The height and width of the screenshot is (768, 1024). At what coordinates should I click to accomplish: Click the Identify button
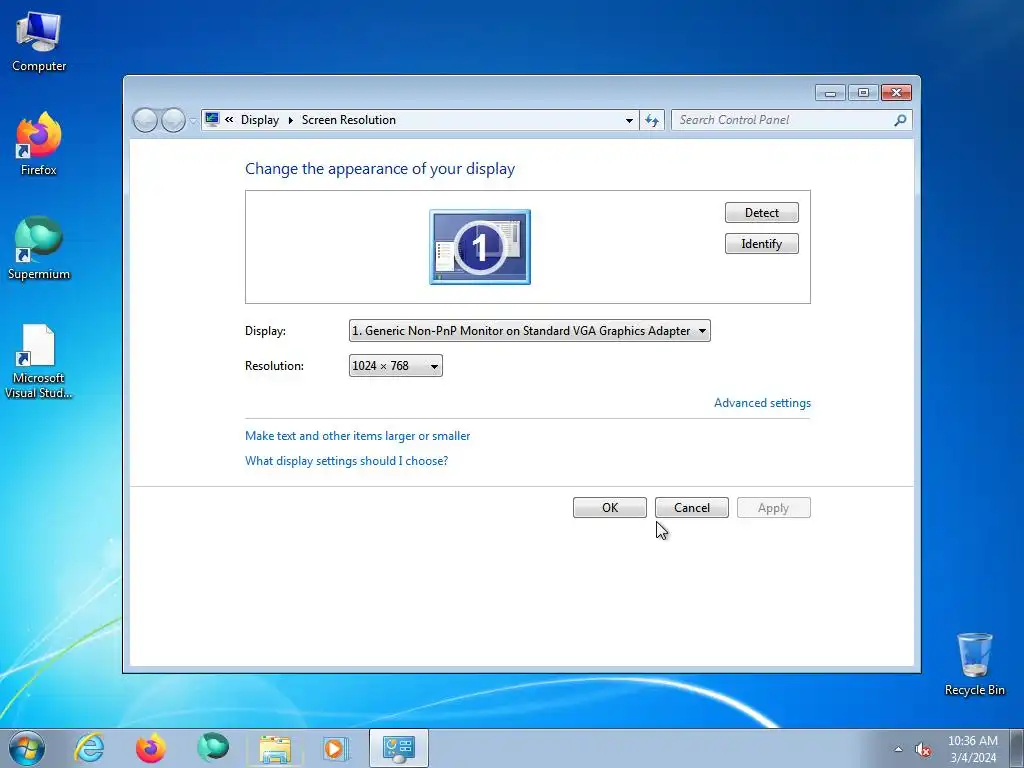pos(761,244)
